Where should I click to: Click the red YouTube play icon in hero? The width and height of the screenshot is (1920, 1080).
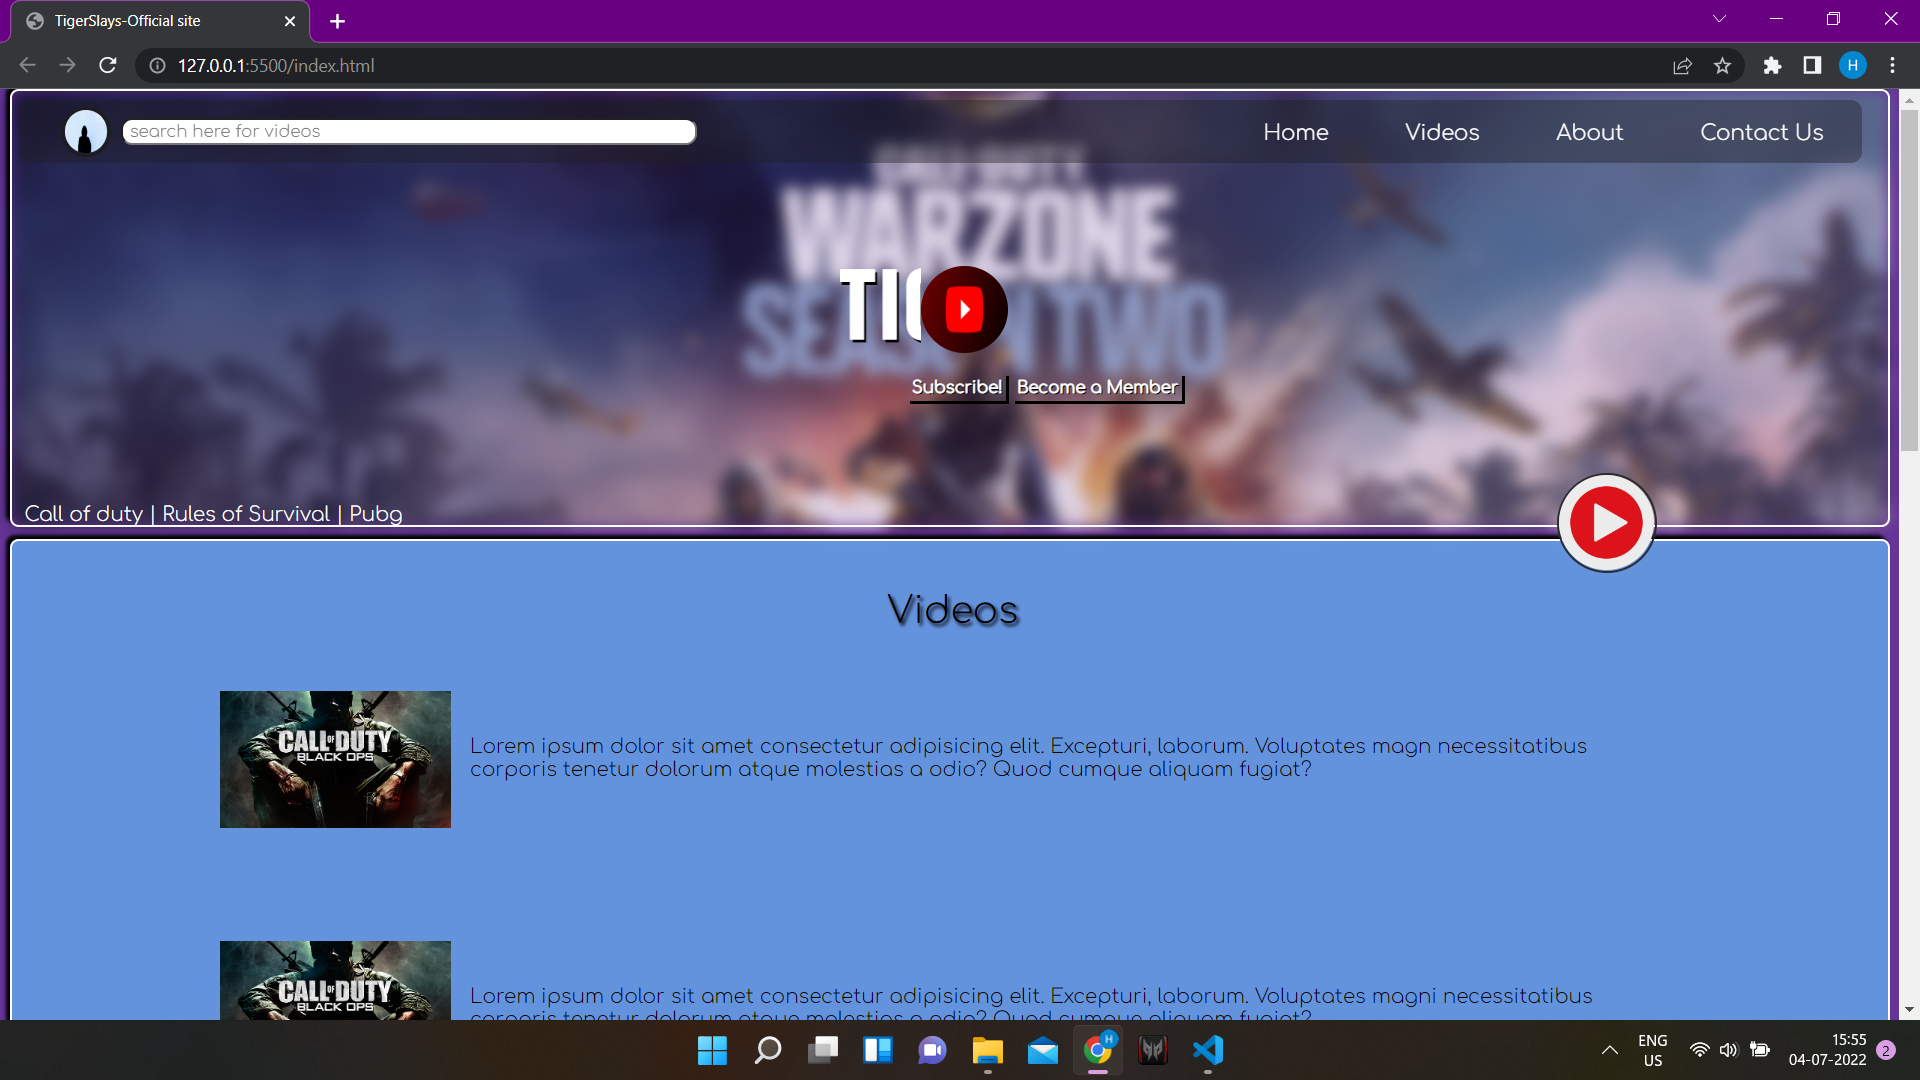tap(964, 309)
